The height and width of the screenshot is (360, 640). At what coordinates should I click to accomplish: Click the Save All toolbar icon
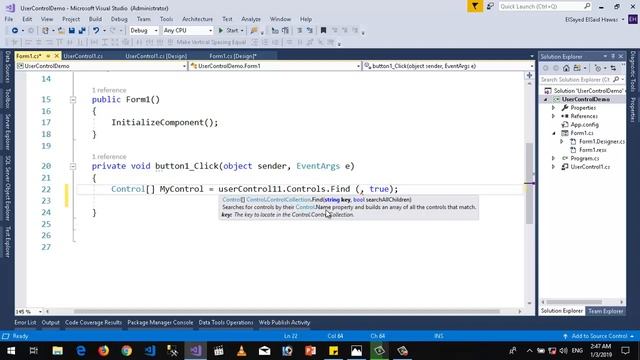pyautogui.click(x=82, y=30)
